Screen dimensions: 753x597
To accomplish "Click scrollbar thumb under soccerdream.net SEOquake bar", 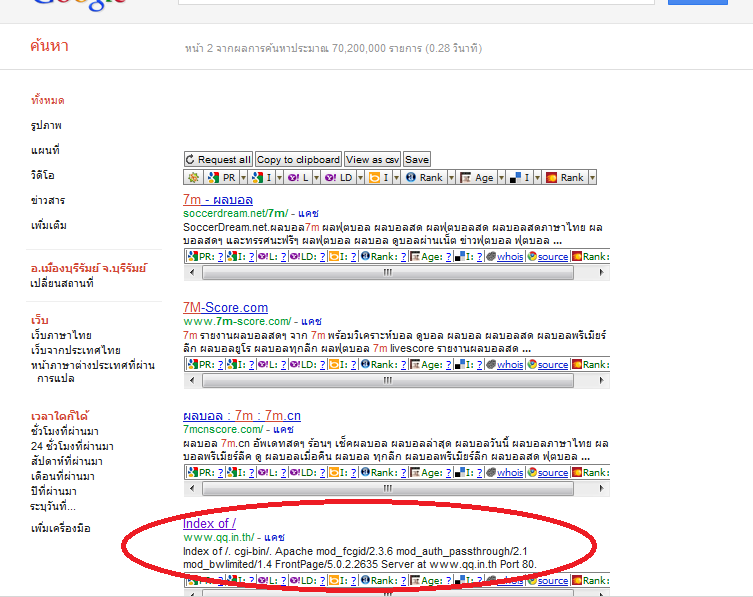I will tap(388, 272).
